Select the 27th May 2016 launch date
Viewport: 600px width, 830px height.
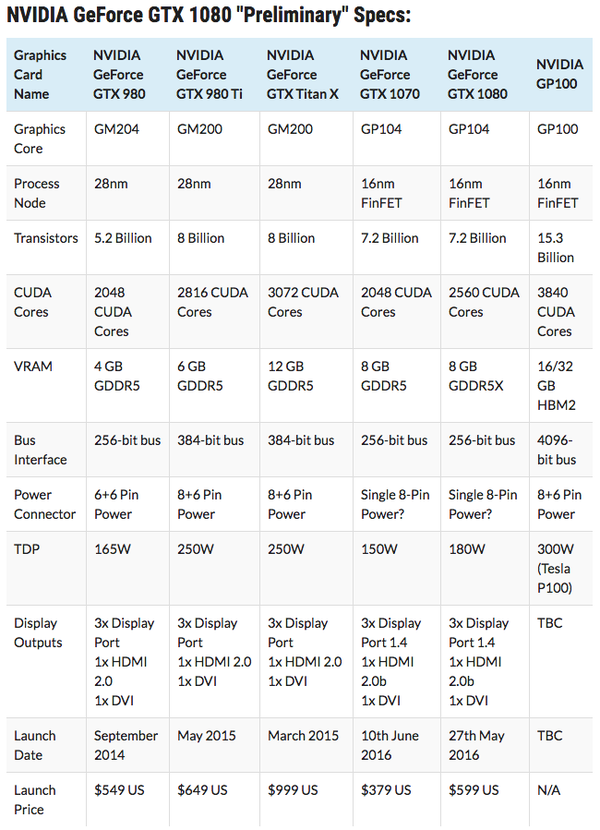[x=477, y=745]
